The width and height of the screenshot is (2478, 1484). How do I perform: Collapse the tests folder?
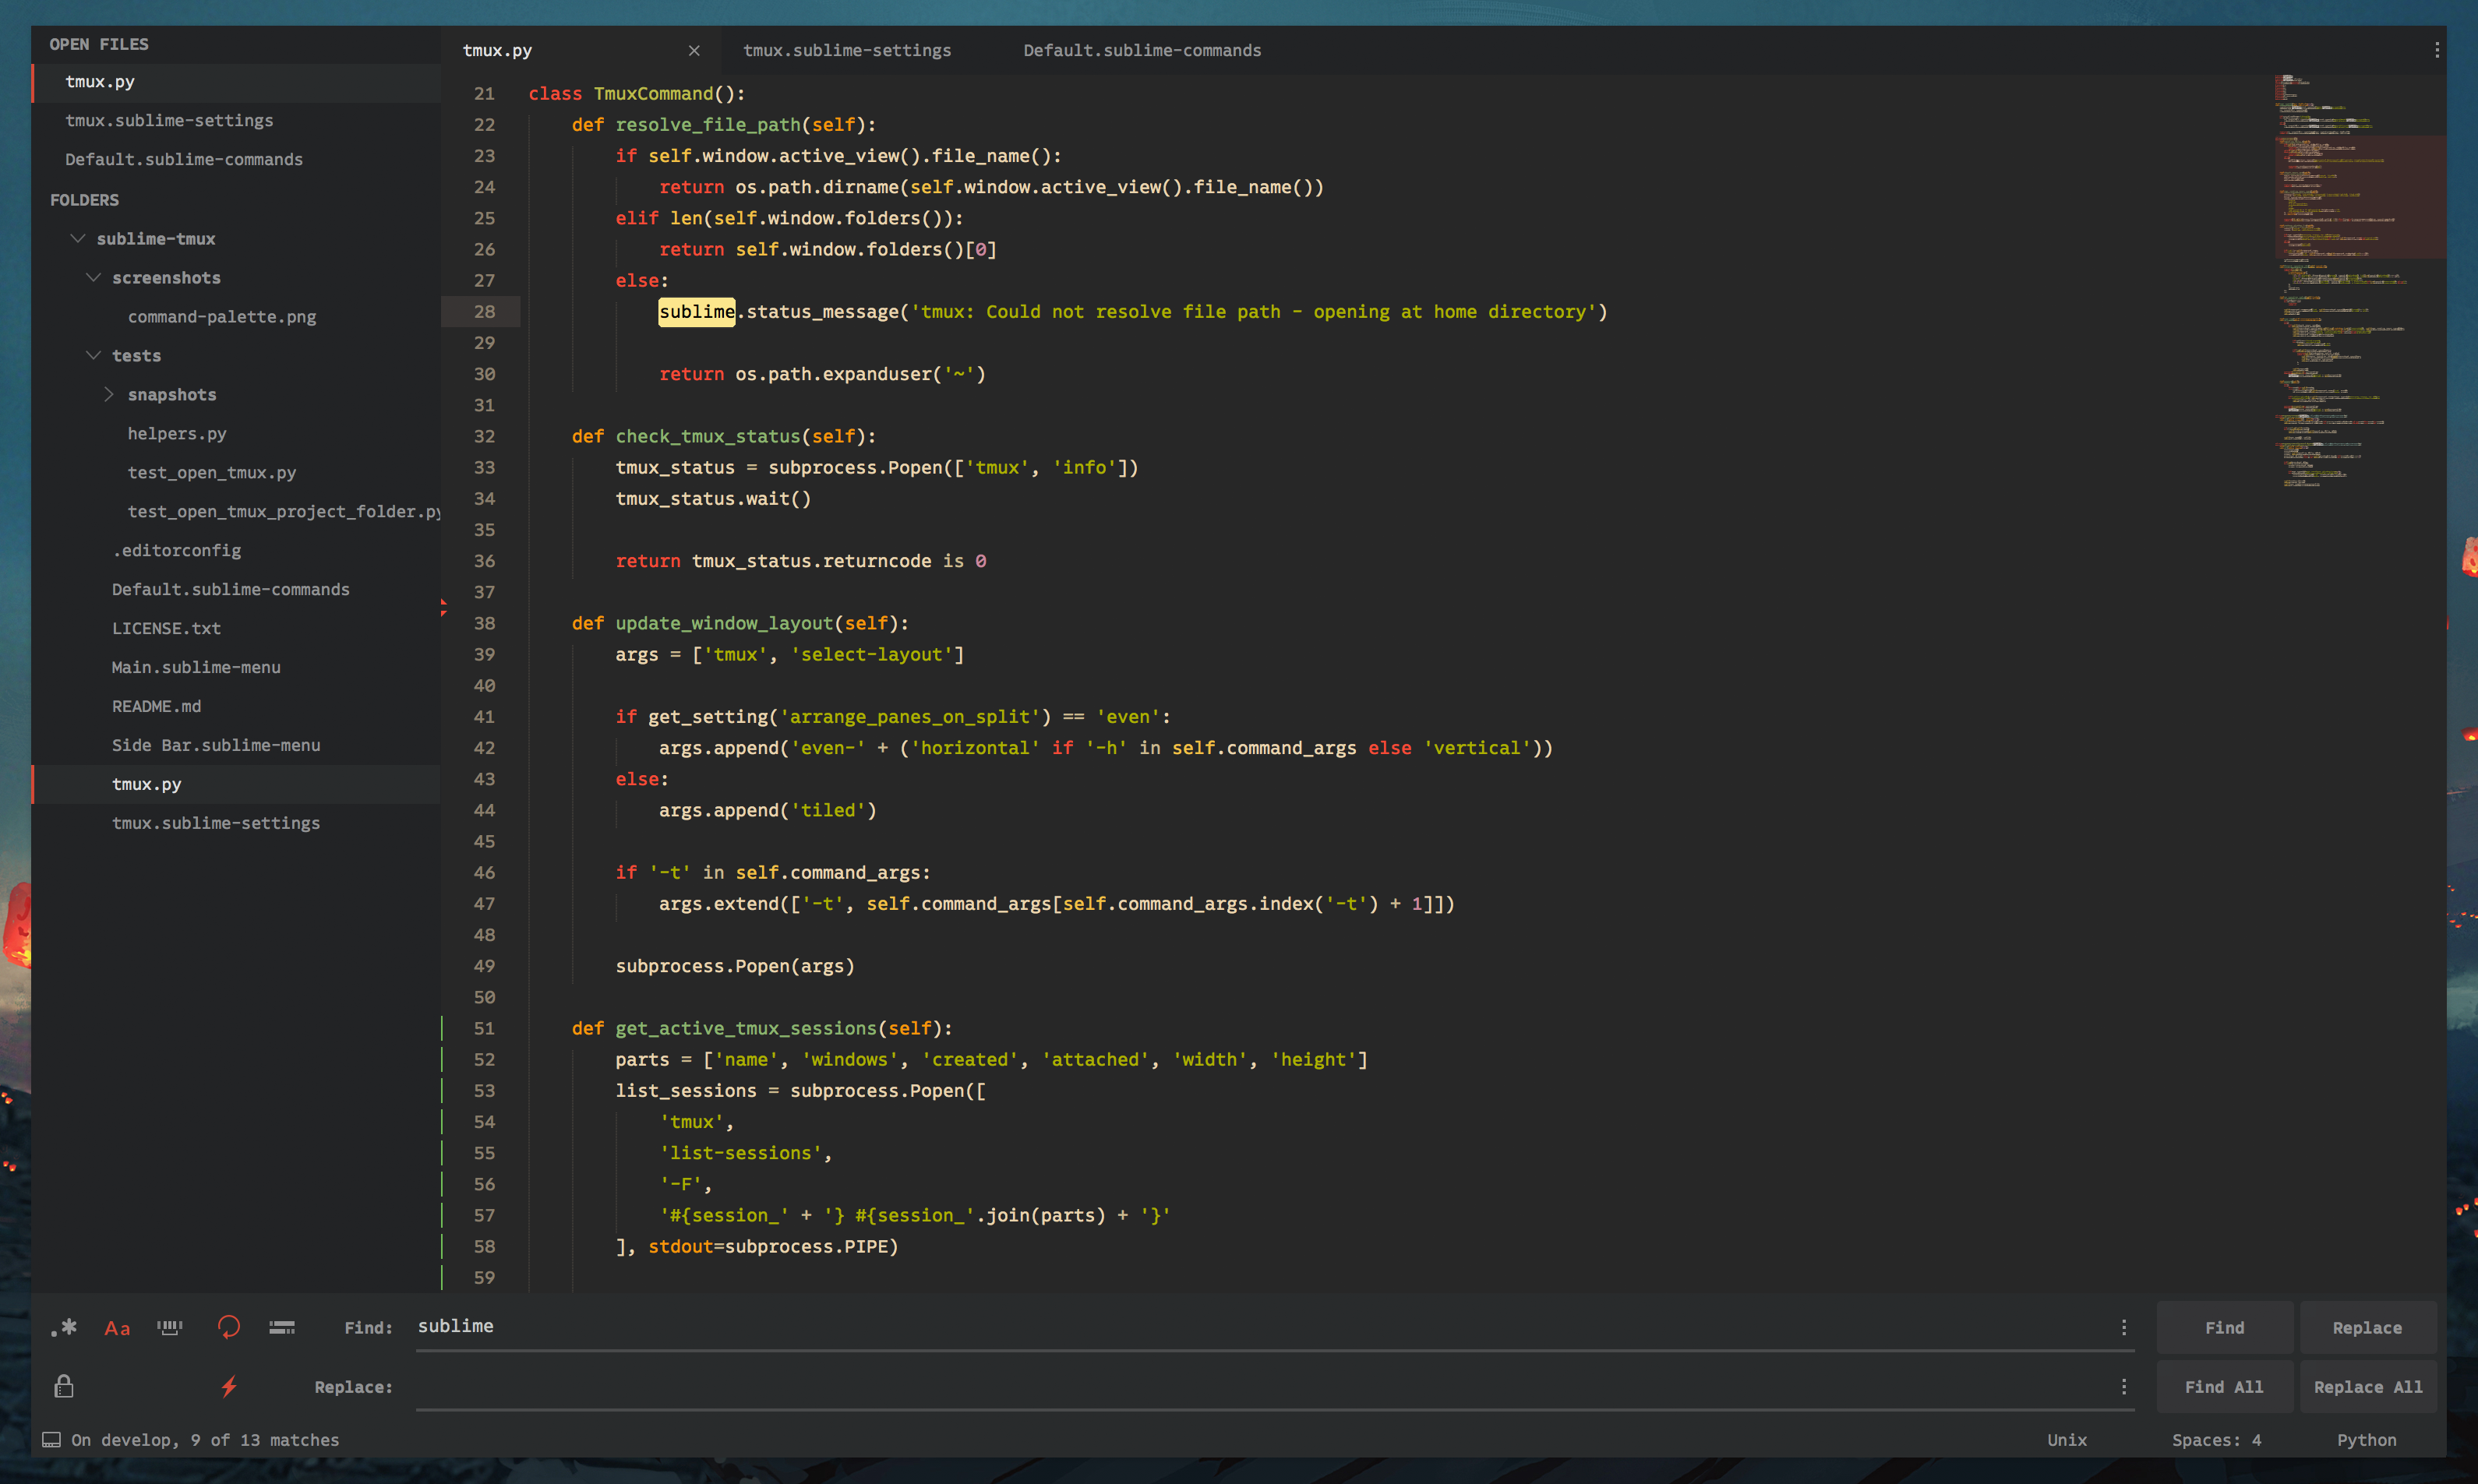coord(94,355)
